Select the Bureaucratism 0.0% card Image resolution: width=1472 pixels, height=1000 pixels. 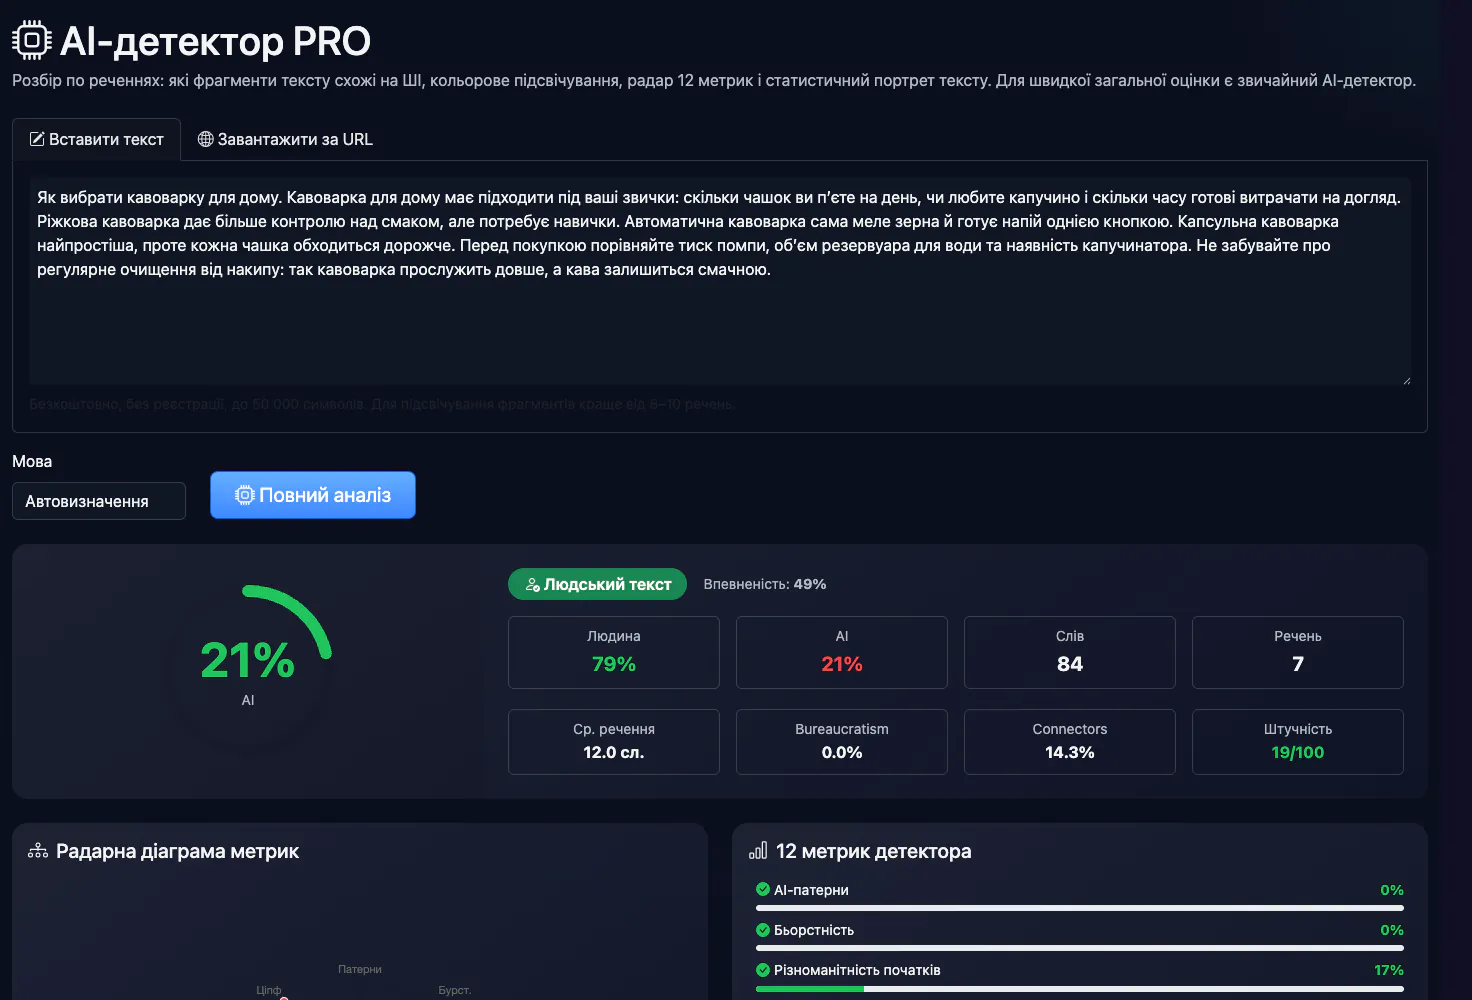(x=842, y=742)
